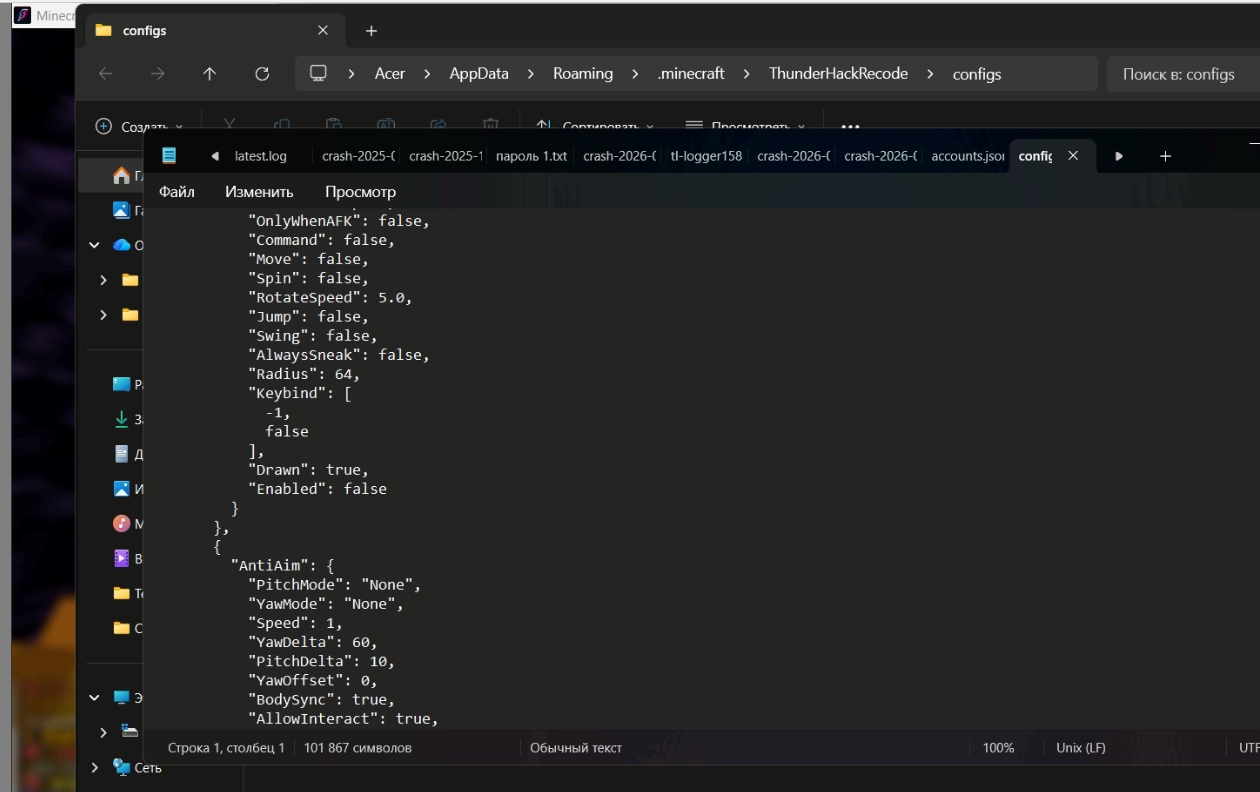Click the Notepad app icon
1260x792 pixels.
pos(169,156)
